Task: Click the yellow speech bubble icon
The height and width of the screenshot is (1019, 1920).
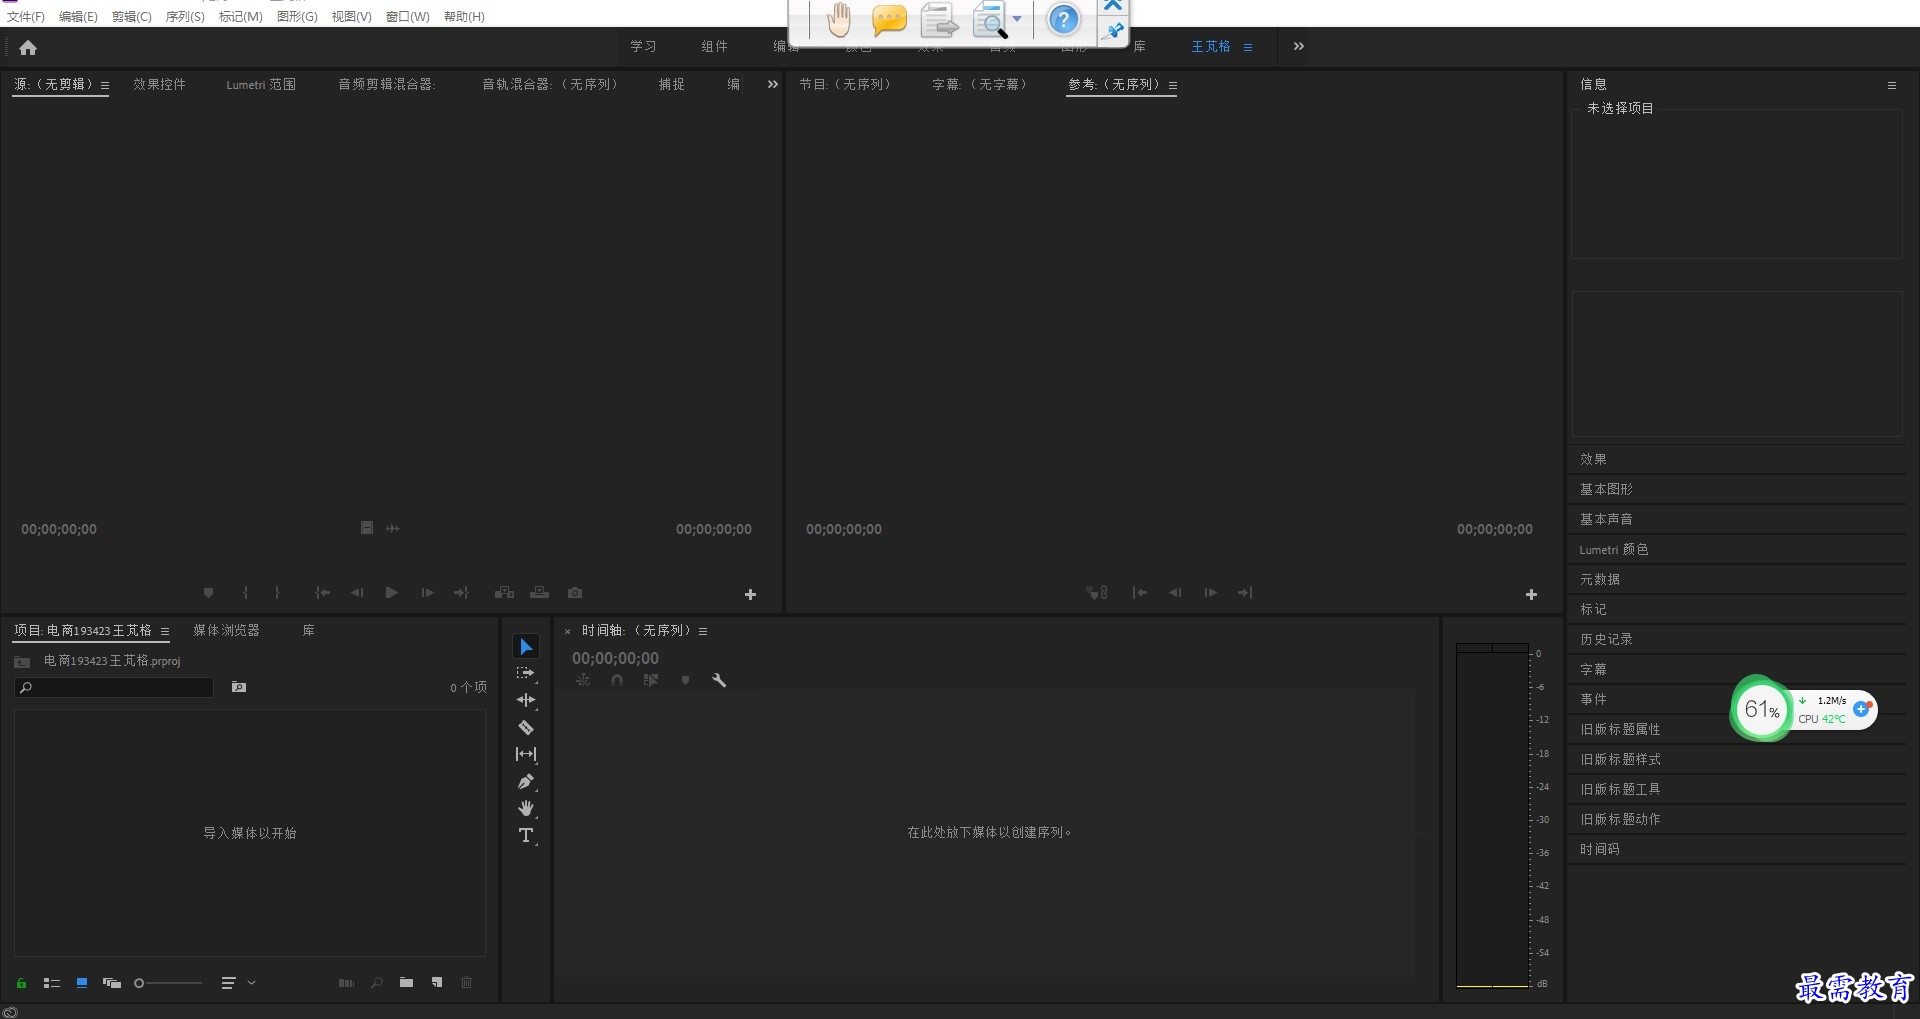Action: [888, 20]
